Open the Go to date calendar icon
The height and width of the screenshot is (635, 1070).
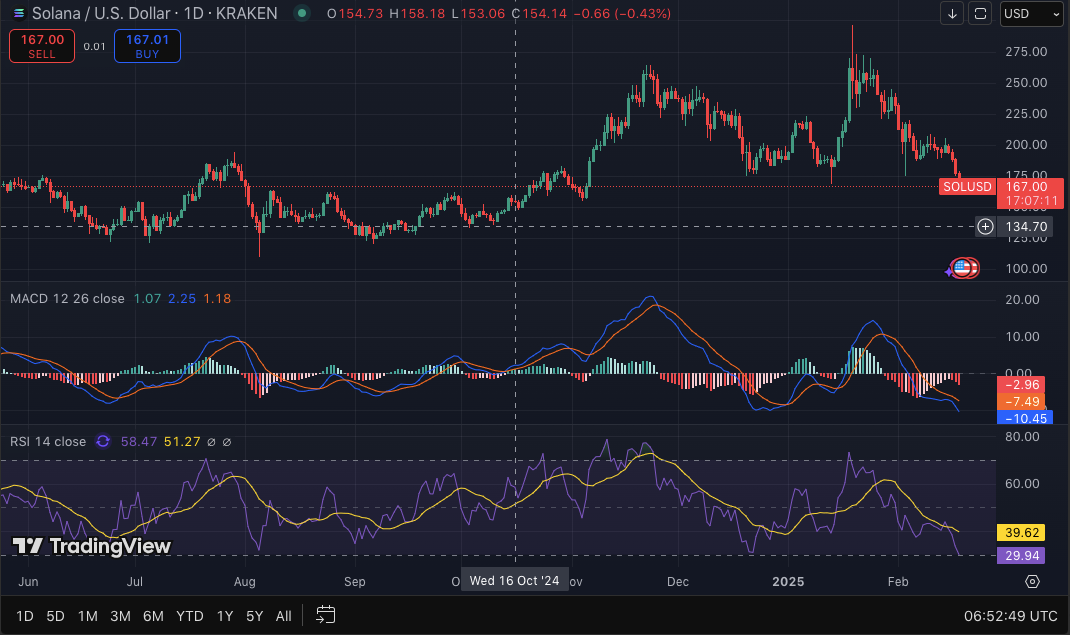coord(325,615)
